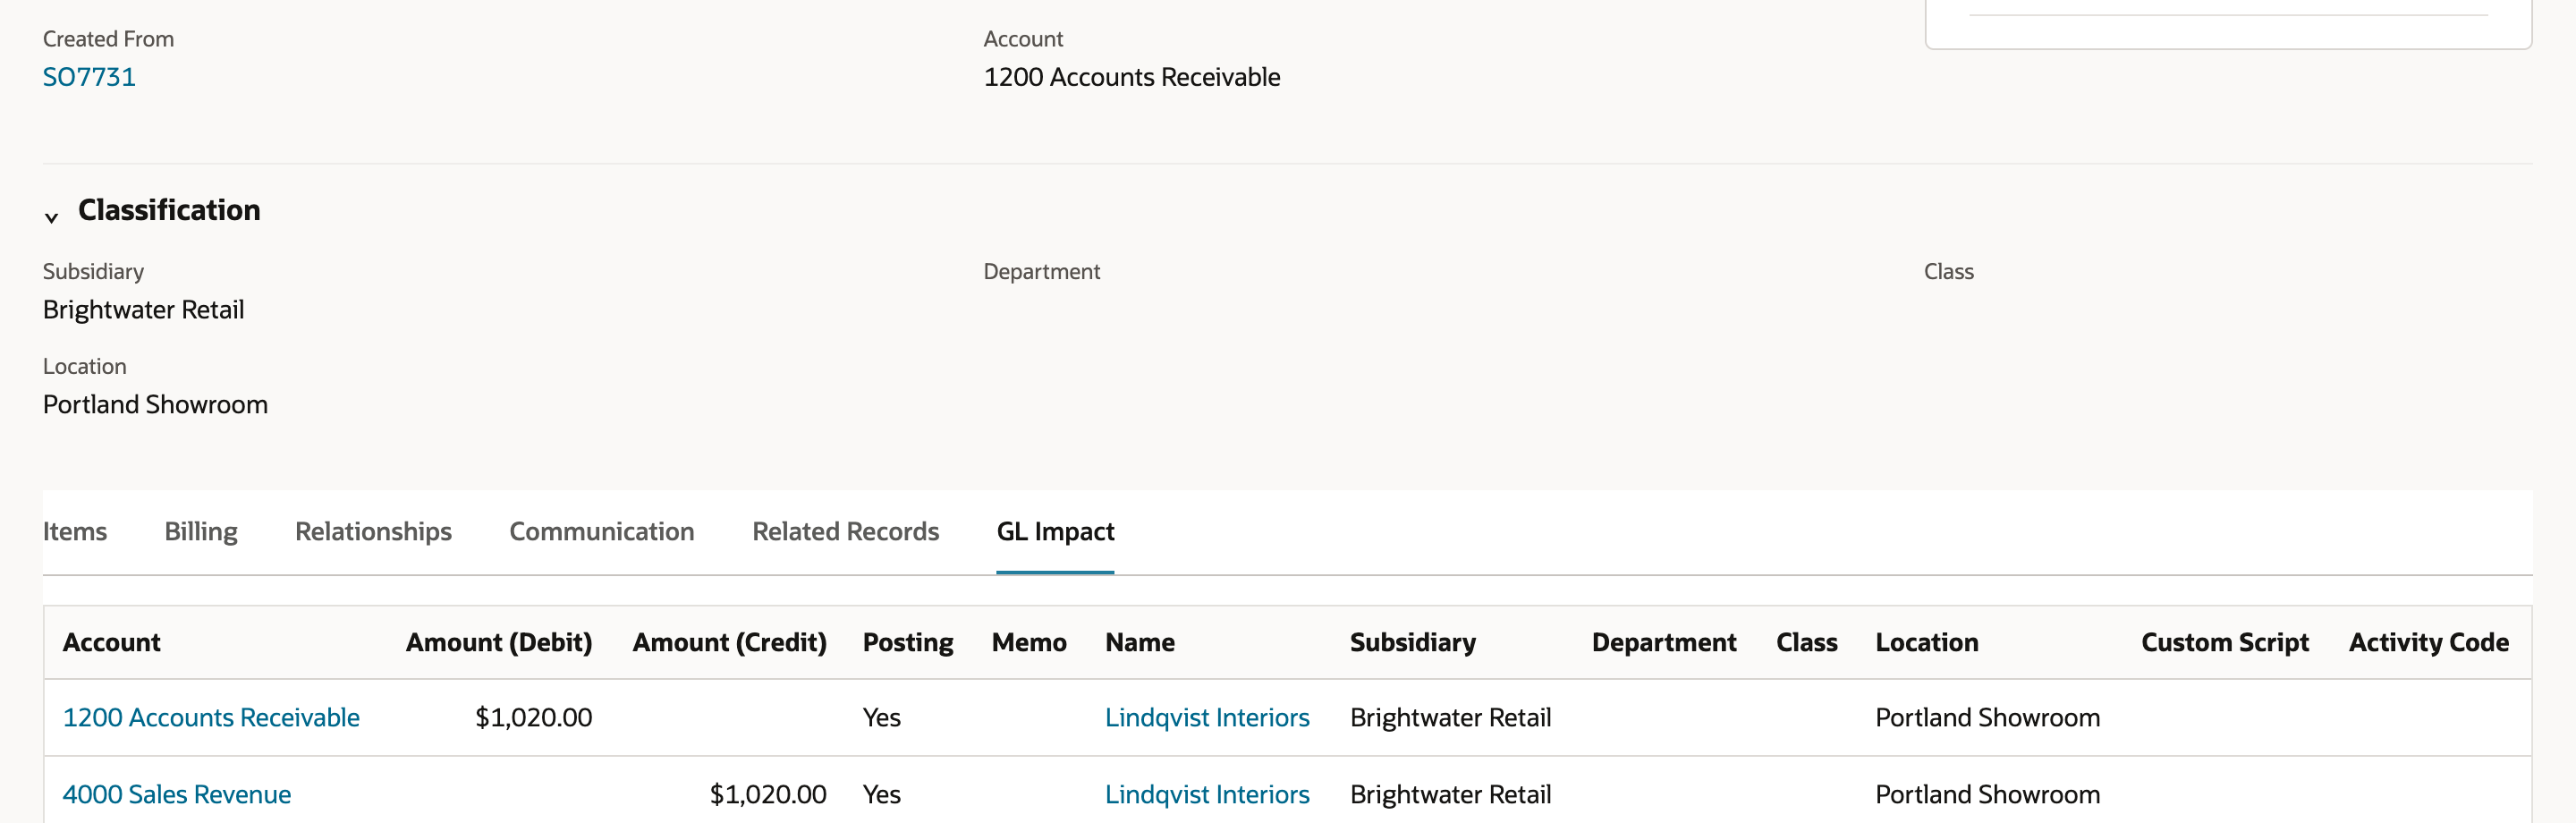Click the Custom Script column header
This screenshot has width=2576, height=823.
click(x=2225, y=642)
